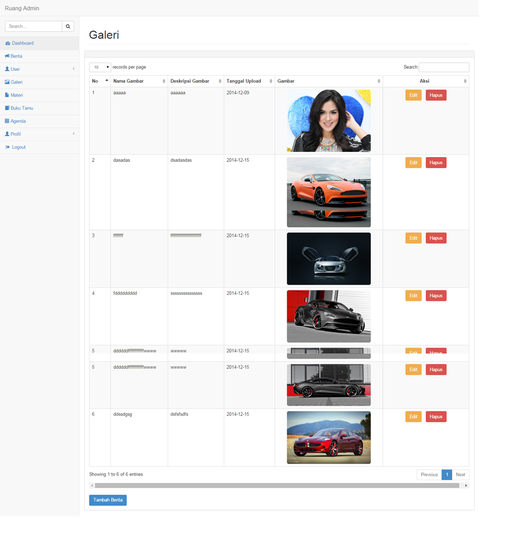Image resolution: width=532 pixels, height=540 pixels.
Task: Edit the row 3 gallery entry
Action: [x=414, y=238]
